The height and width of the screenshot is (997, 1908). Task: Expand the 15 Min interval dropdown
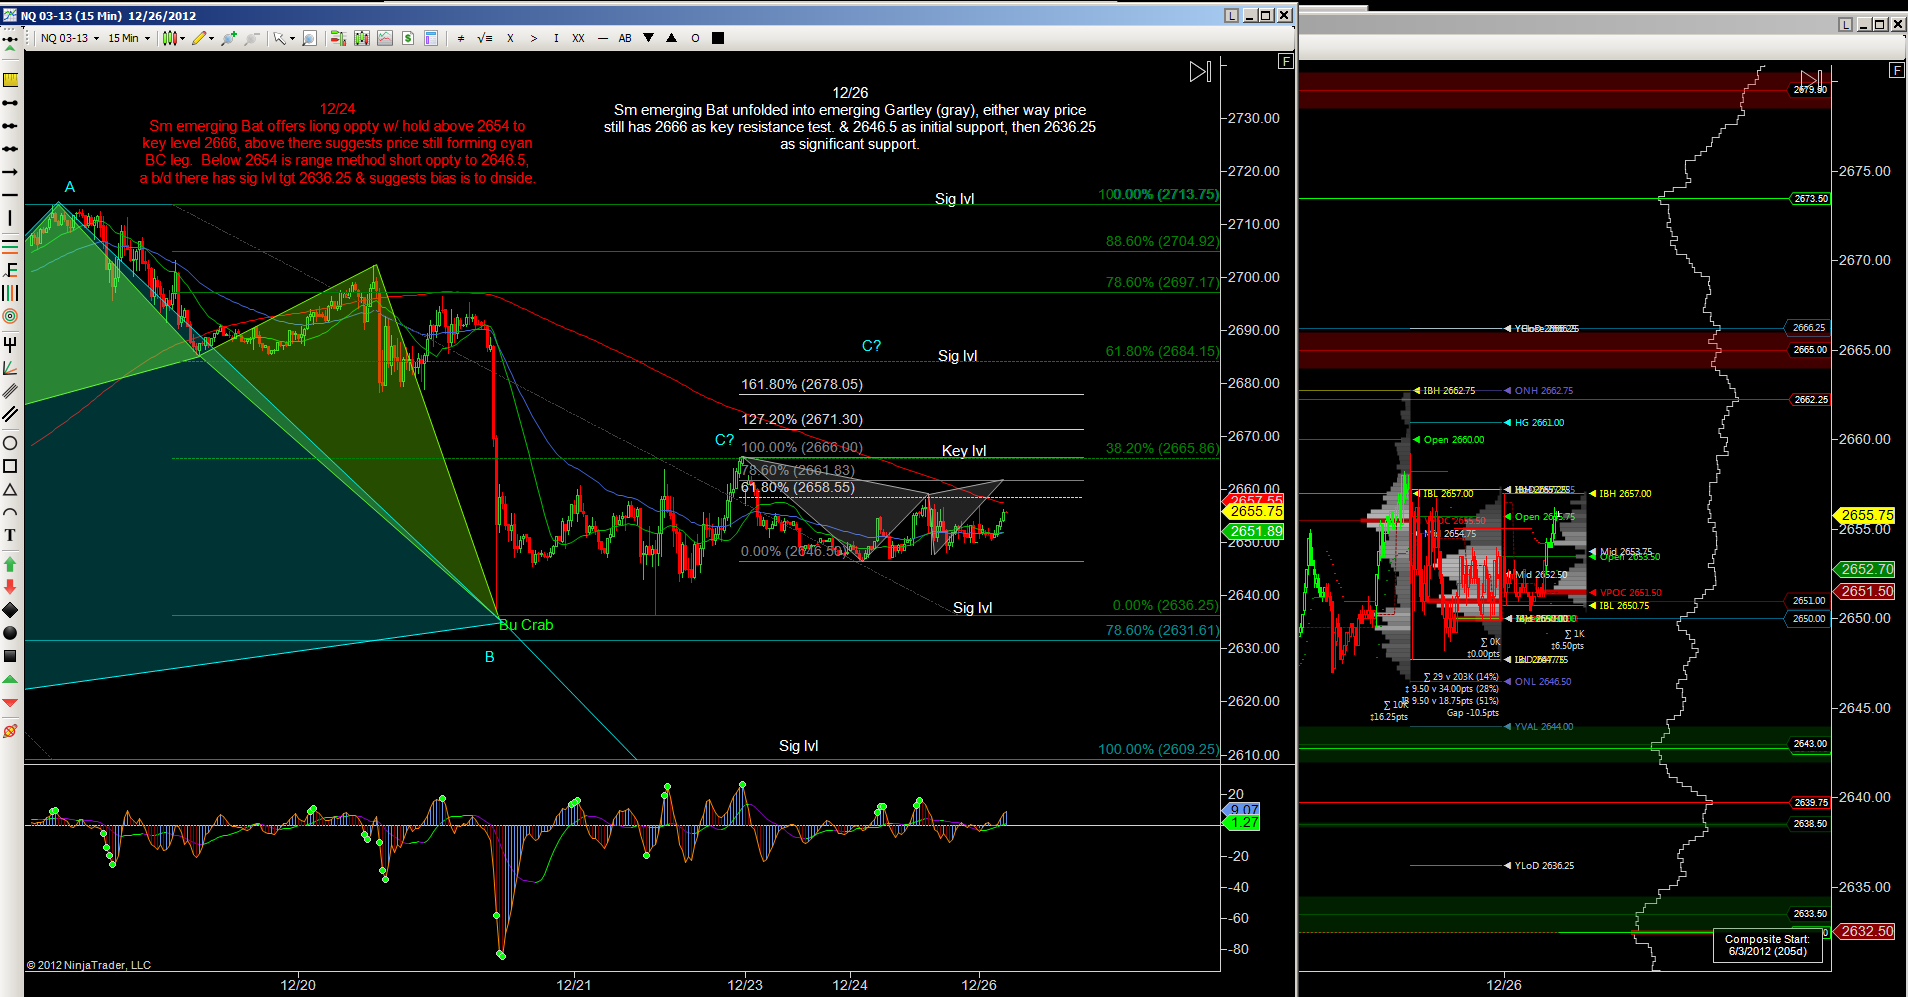point(129,39)
